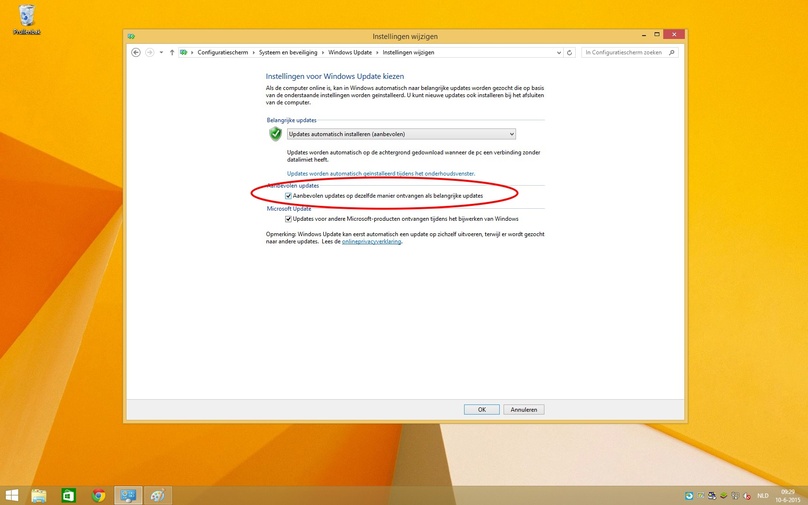Toggle Aanbevolen updates op dezelfde manier checkbox
Screen dimensions: 808x505
(x=289, y=196)
